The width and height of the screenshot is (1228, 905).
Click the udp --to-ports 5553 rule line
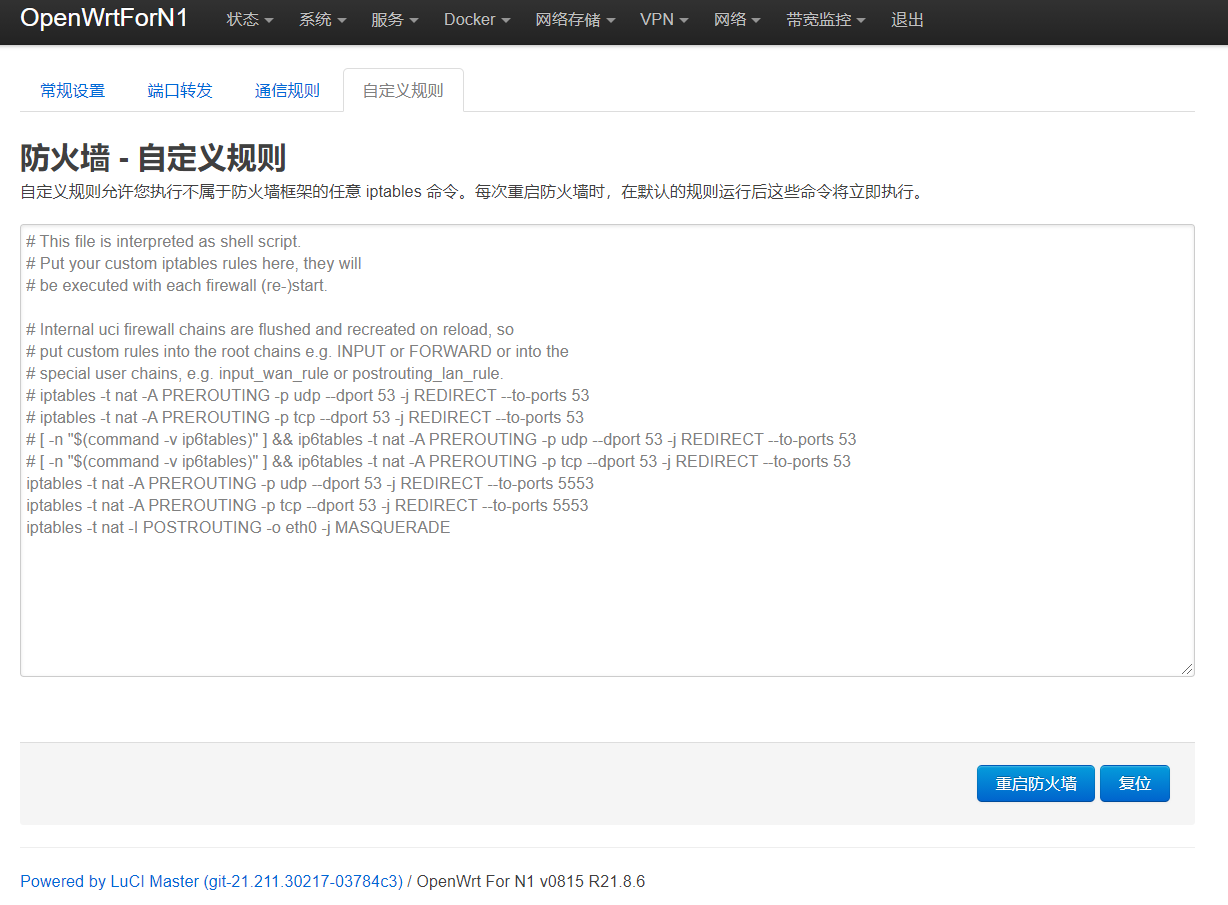pyautogui.click(x=310, y=483)
